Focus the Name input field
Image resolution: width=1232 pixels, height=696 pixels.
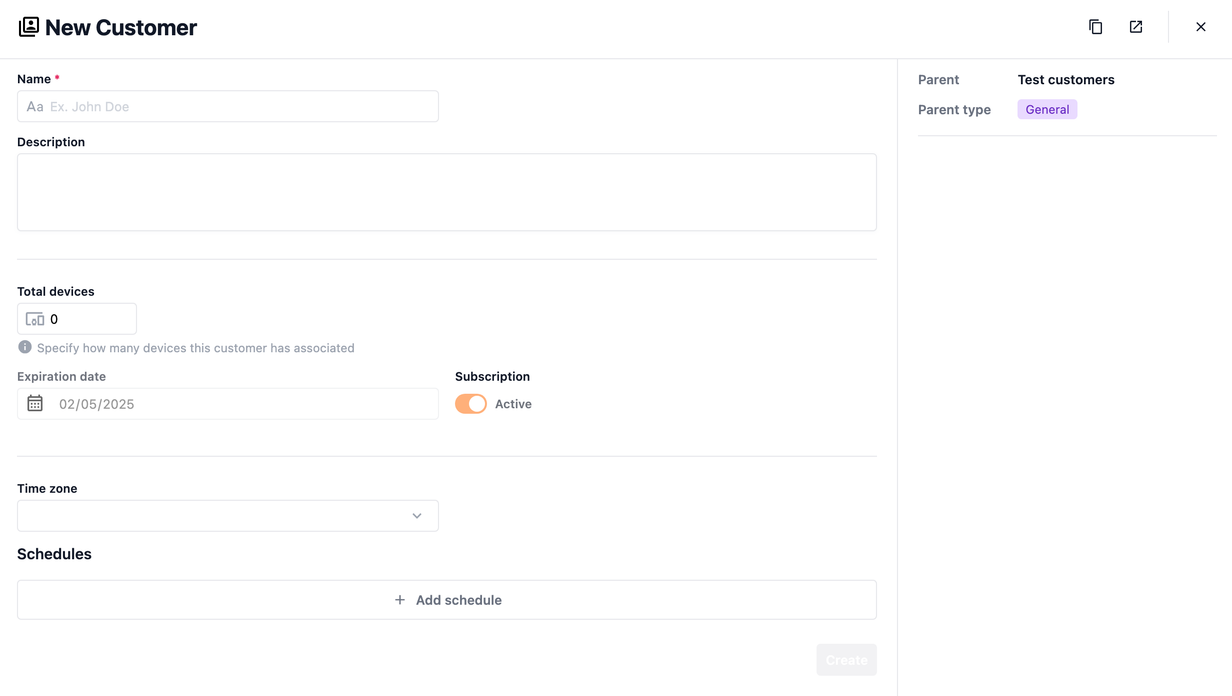240,107
